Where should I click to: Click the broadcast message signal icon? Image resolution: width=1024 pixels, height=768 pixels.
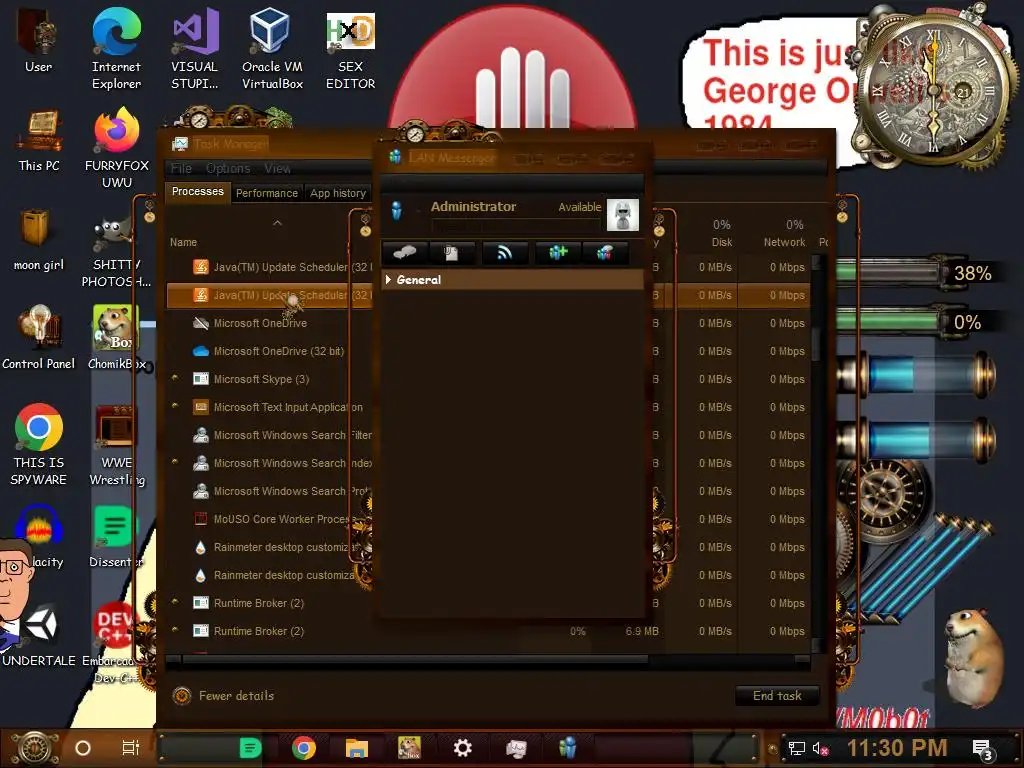click(504, 253)
